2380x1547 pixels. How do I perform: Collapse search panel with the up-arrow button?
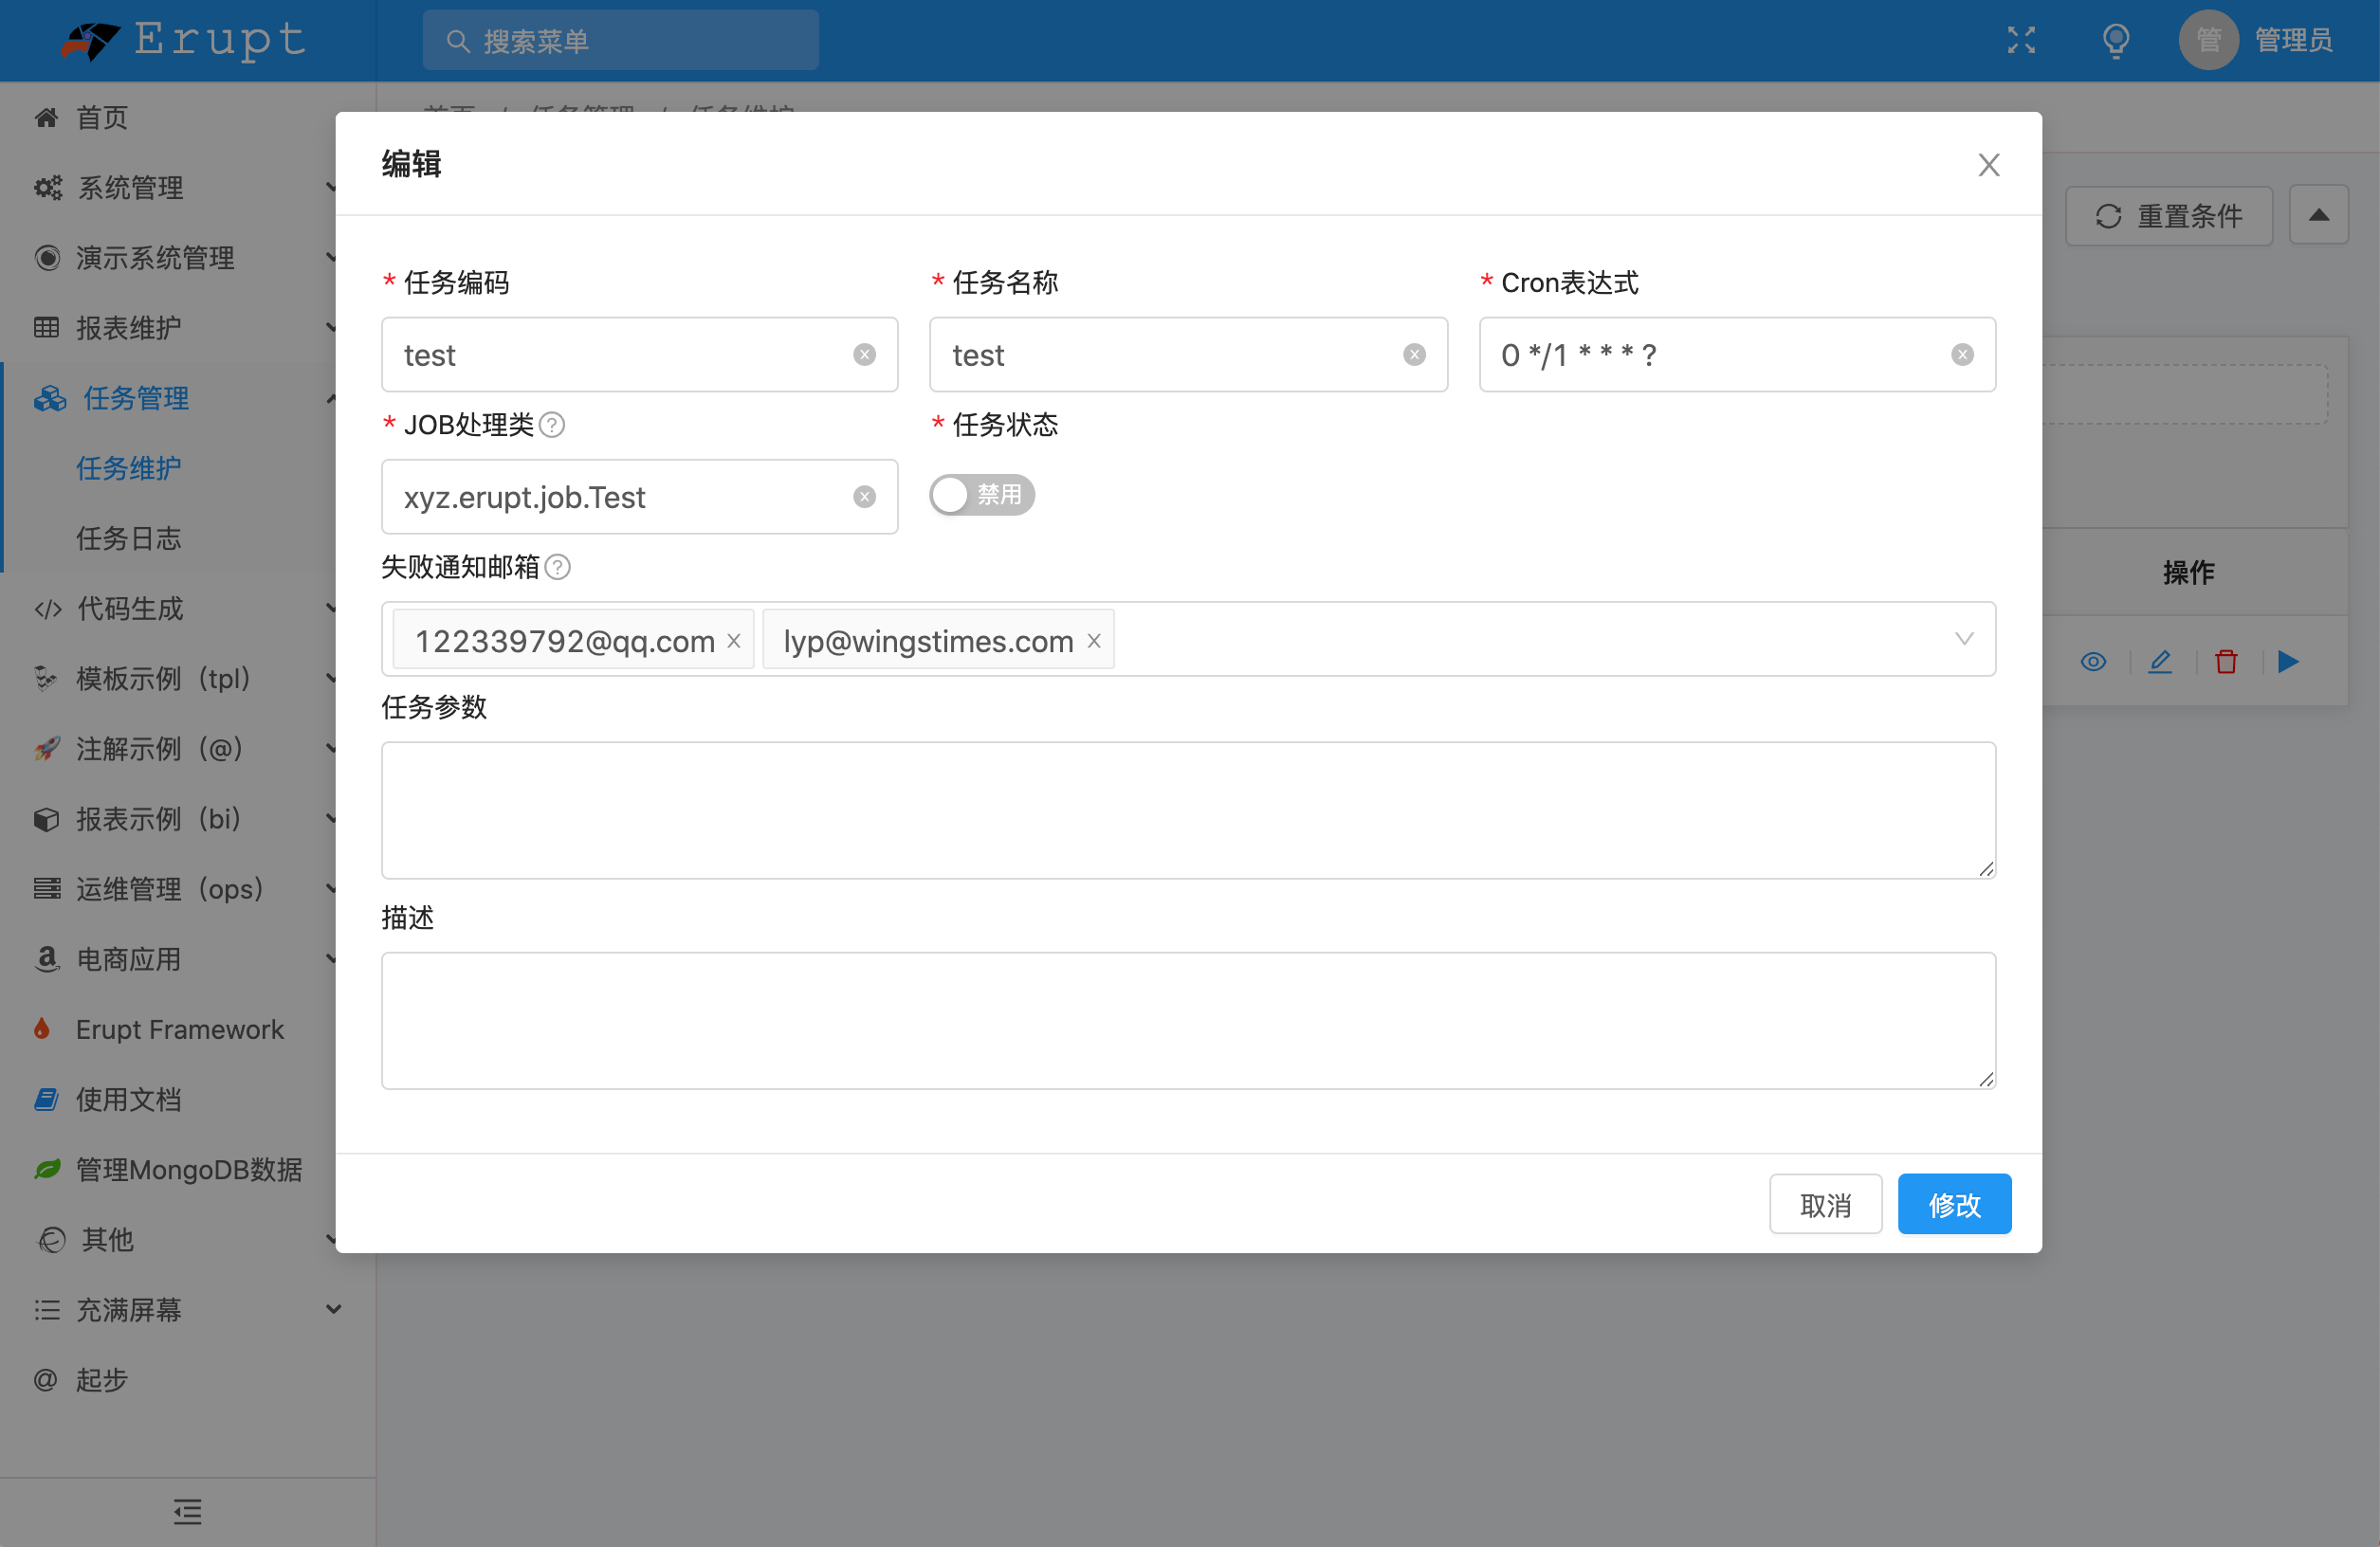point(2318,215)
